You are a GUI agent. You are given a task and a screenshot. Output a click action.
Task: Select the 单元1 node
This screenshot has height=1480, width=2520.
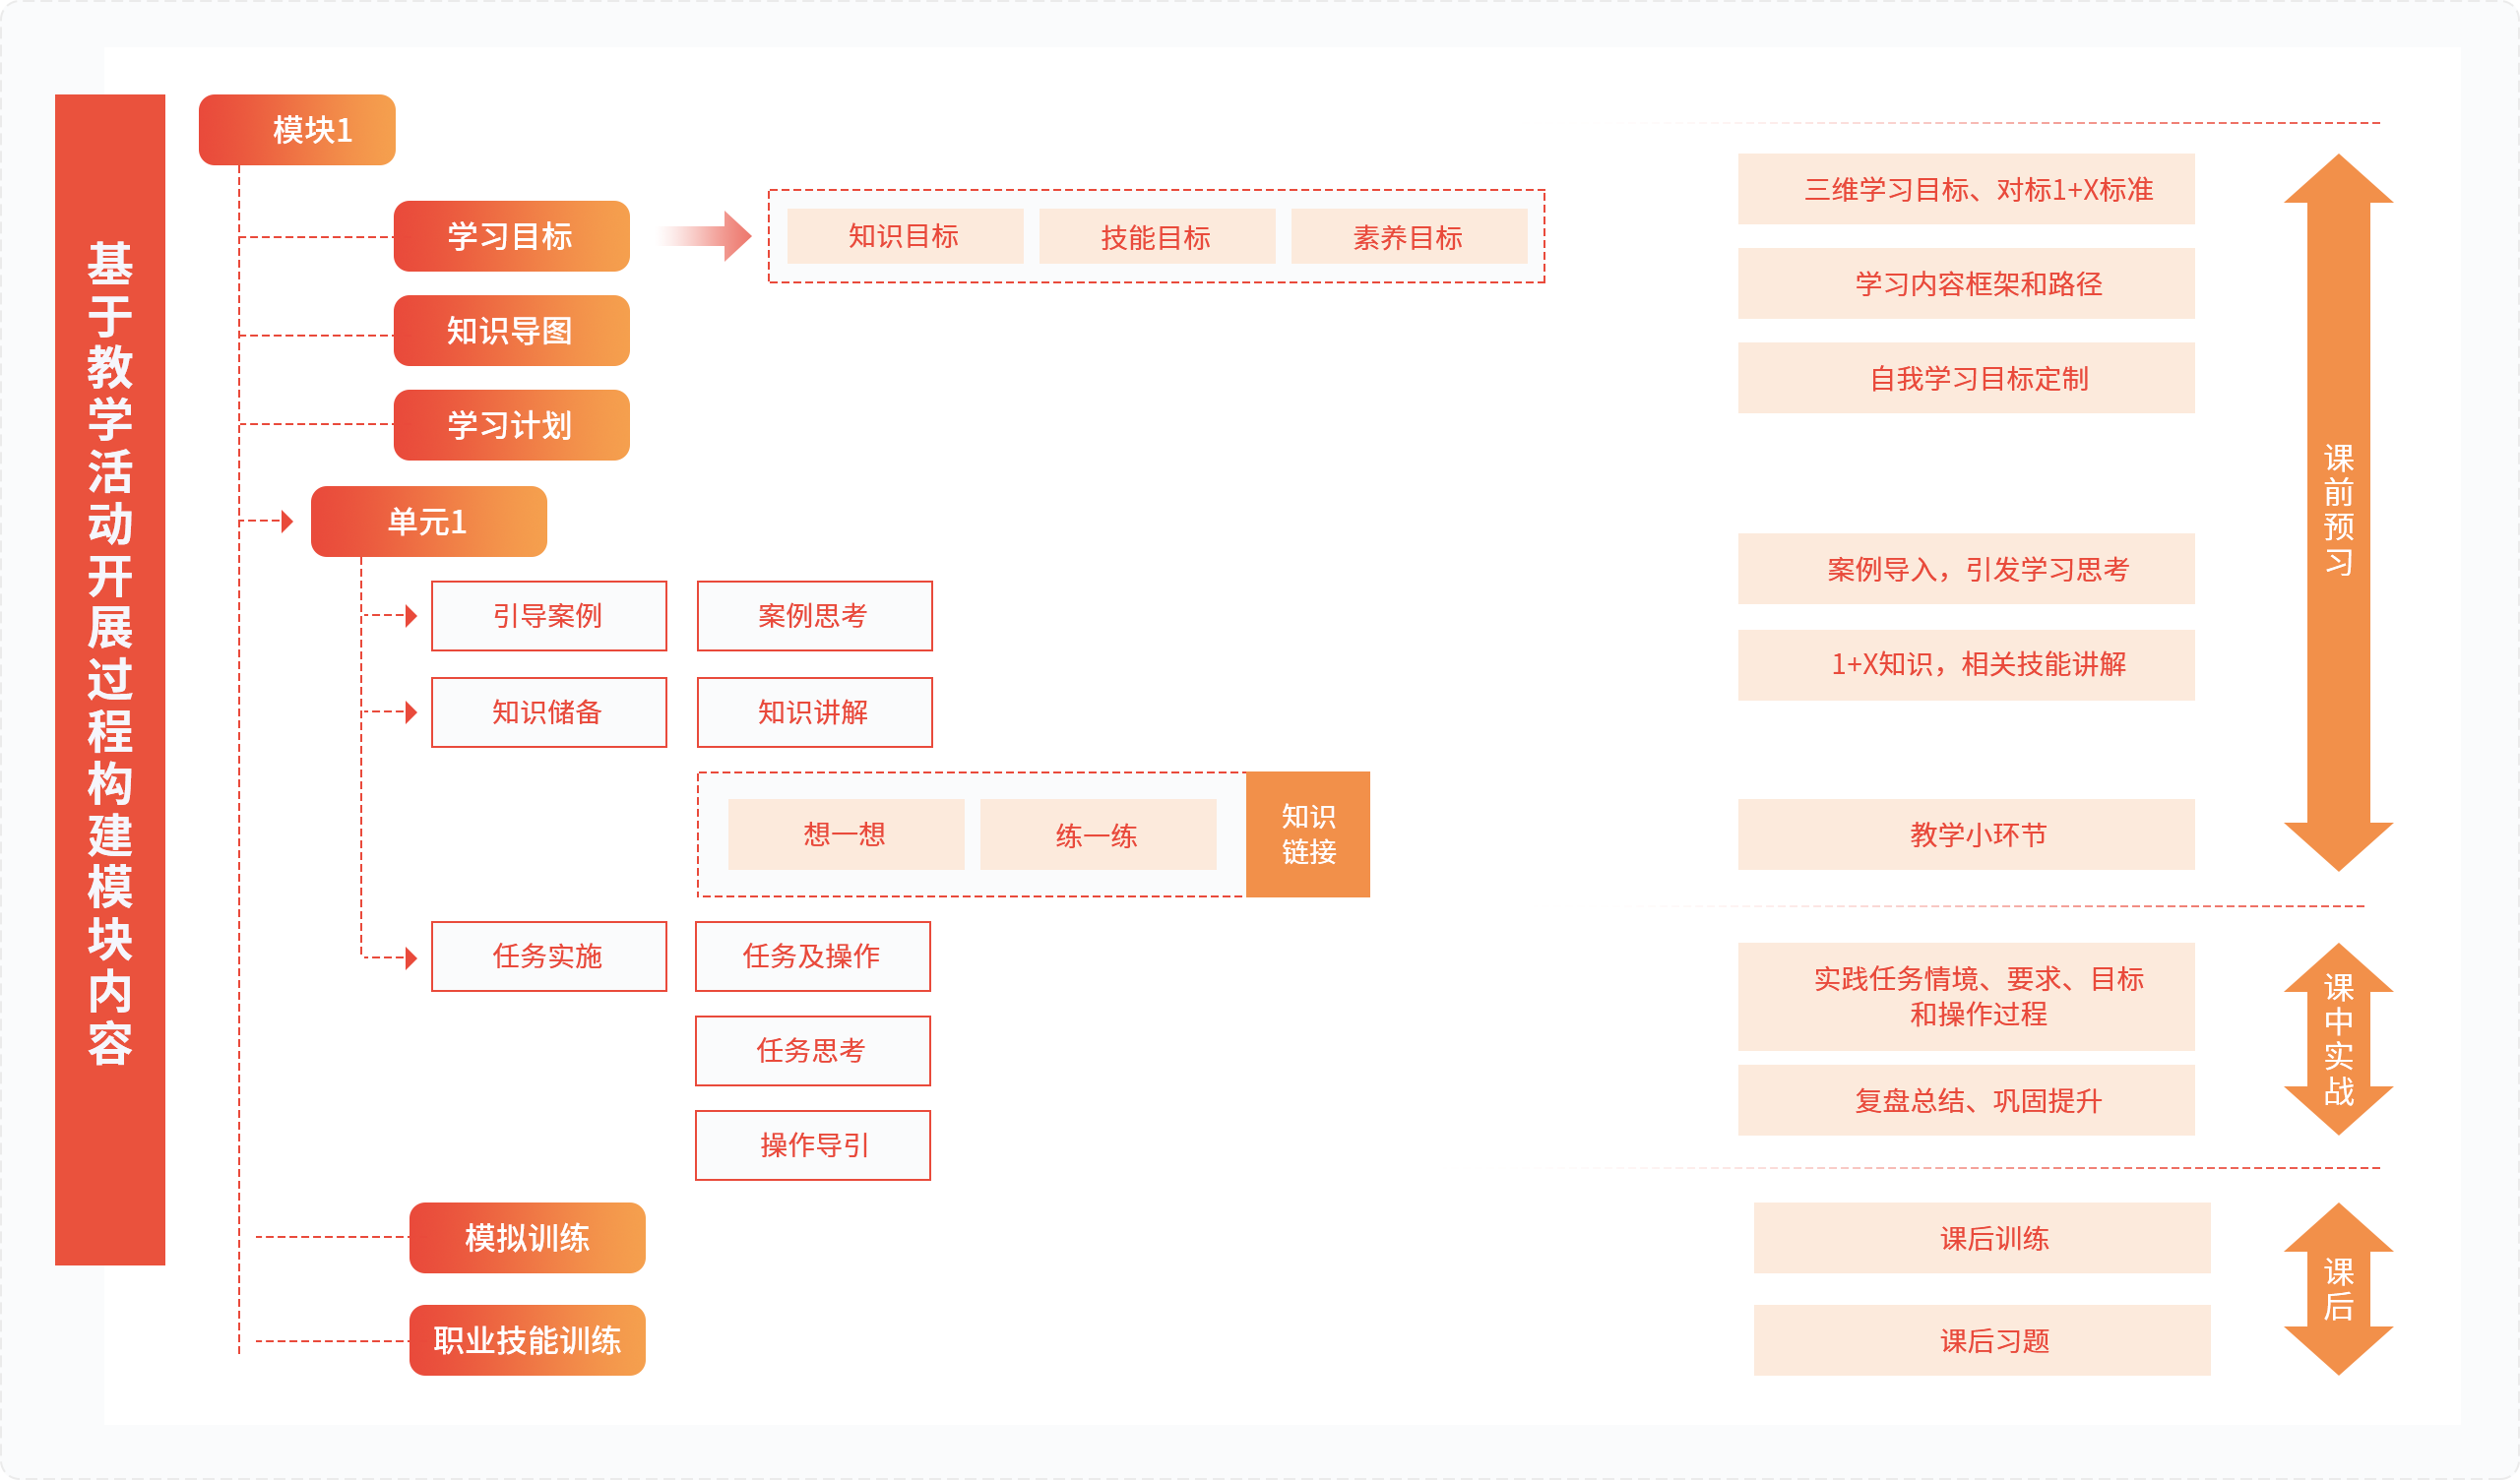click(428, 521)
